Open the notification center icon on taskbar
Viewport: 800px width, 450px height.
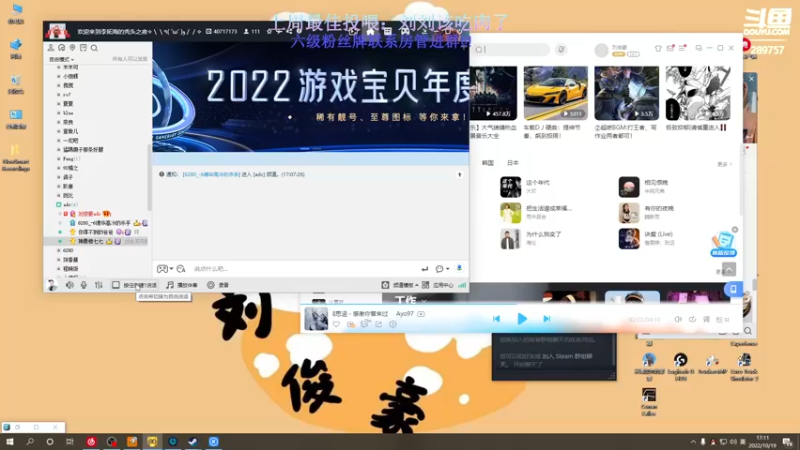tap(788, 442)
